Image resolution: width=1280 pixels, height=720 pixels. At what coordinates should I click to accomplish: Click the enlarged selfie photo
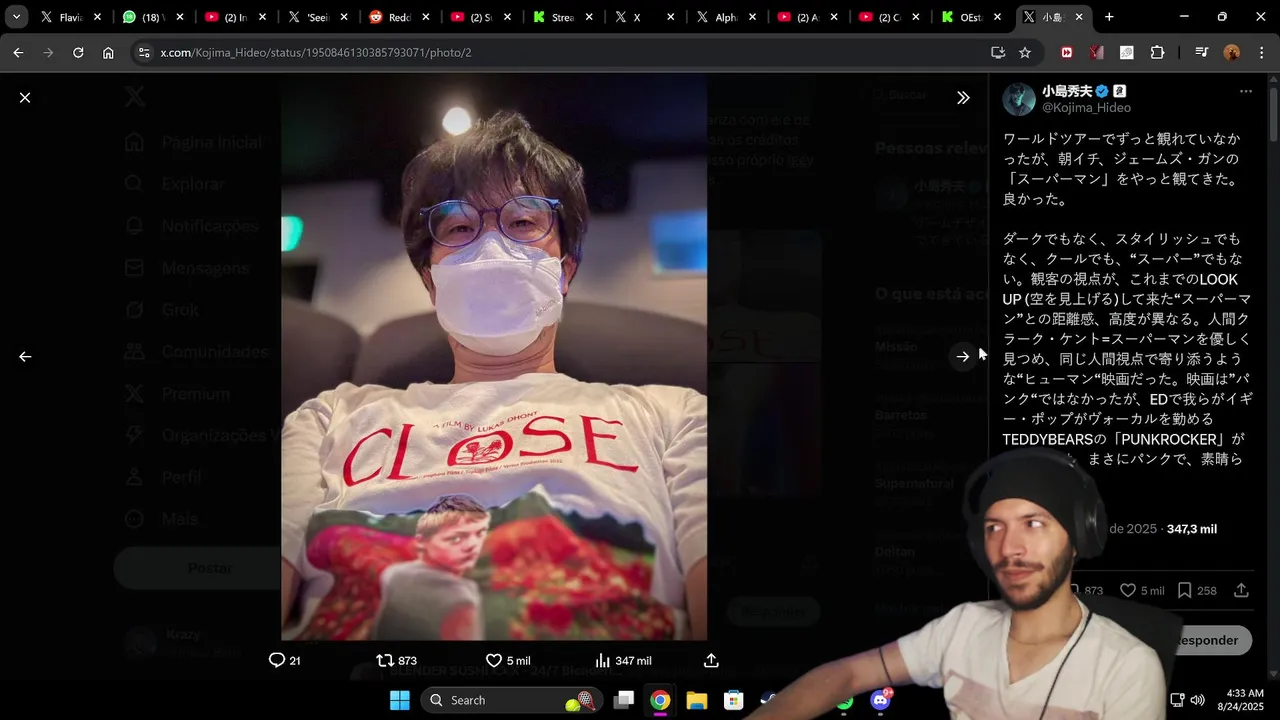pyautogui.click(x=494, y=356)
